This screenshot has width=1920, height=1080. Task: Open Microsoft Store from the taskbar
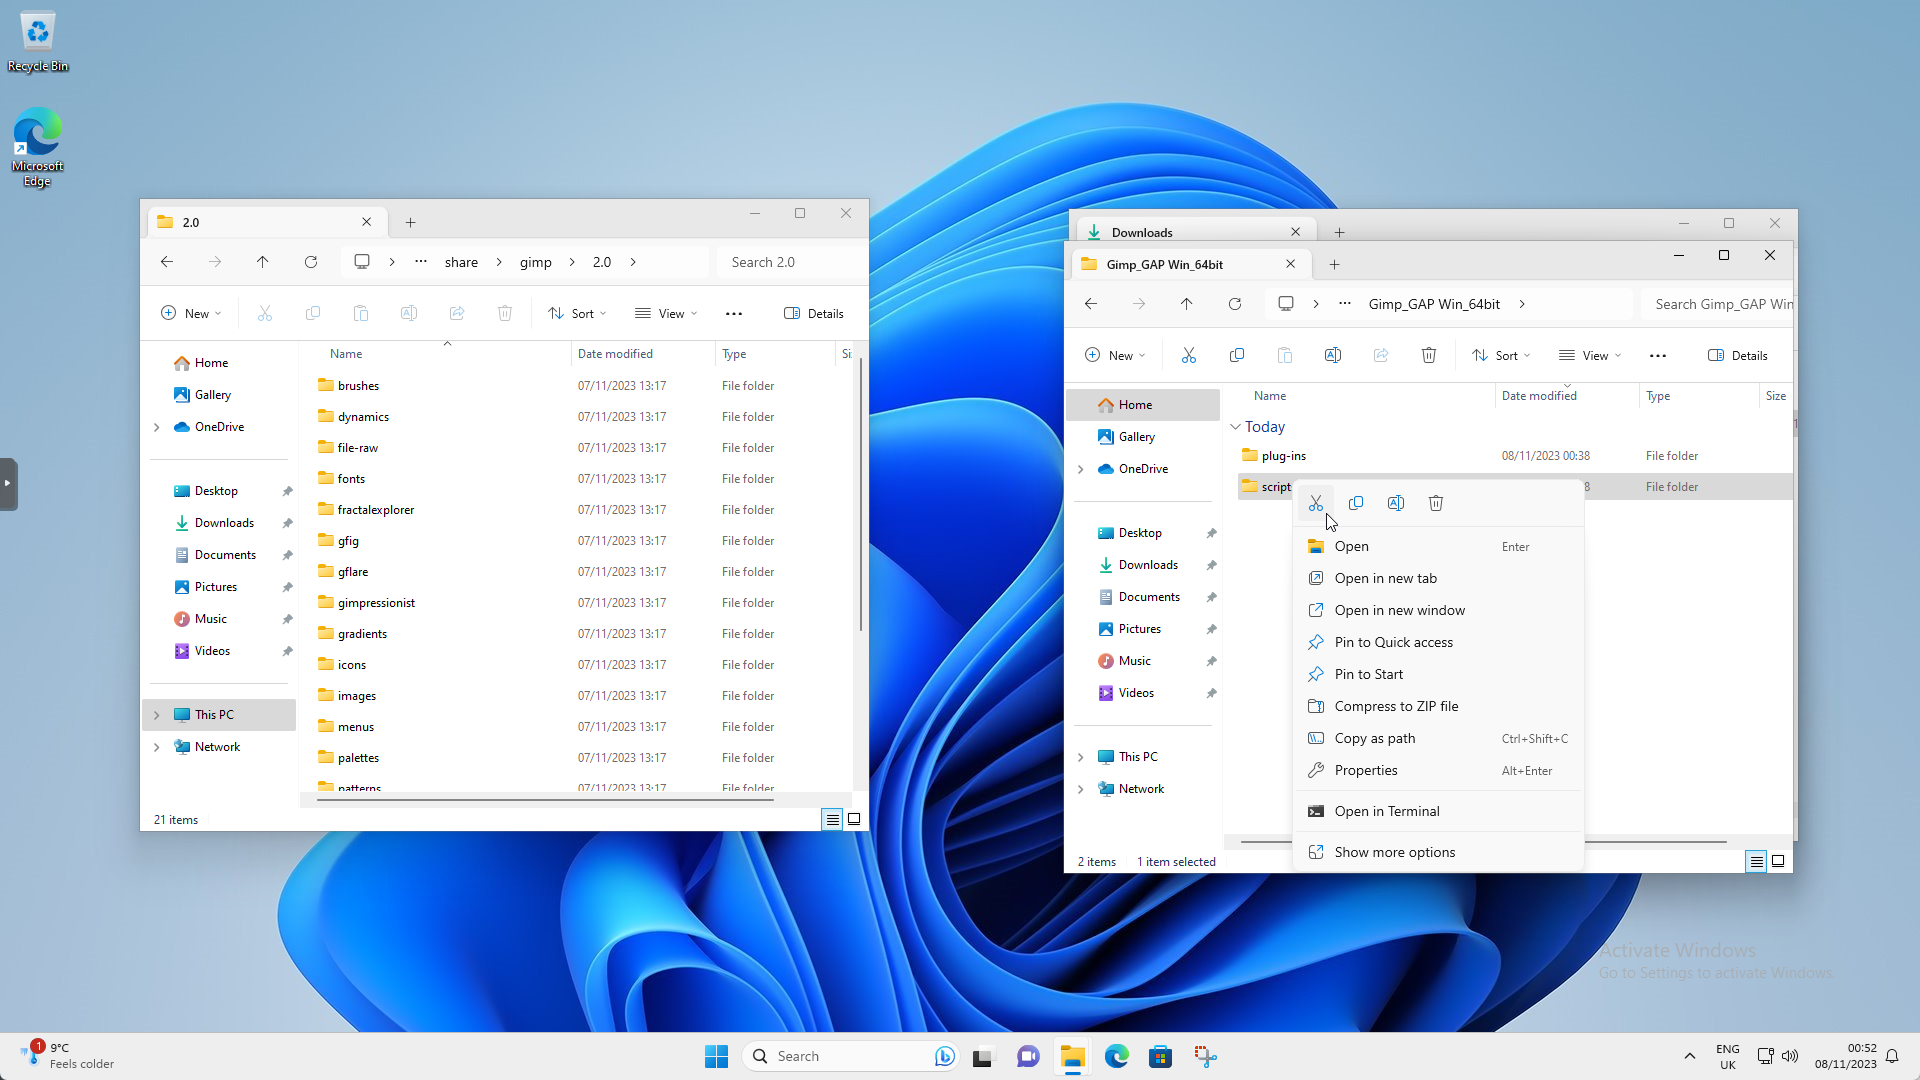(x=1160, y=1056)
